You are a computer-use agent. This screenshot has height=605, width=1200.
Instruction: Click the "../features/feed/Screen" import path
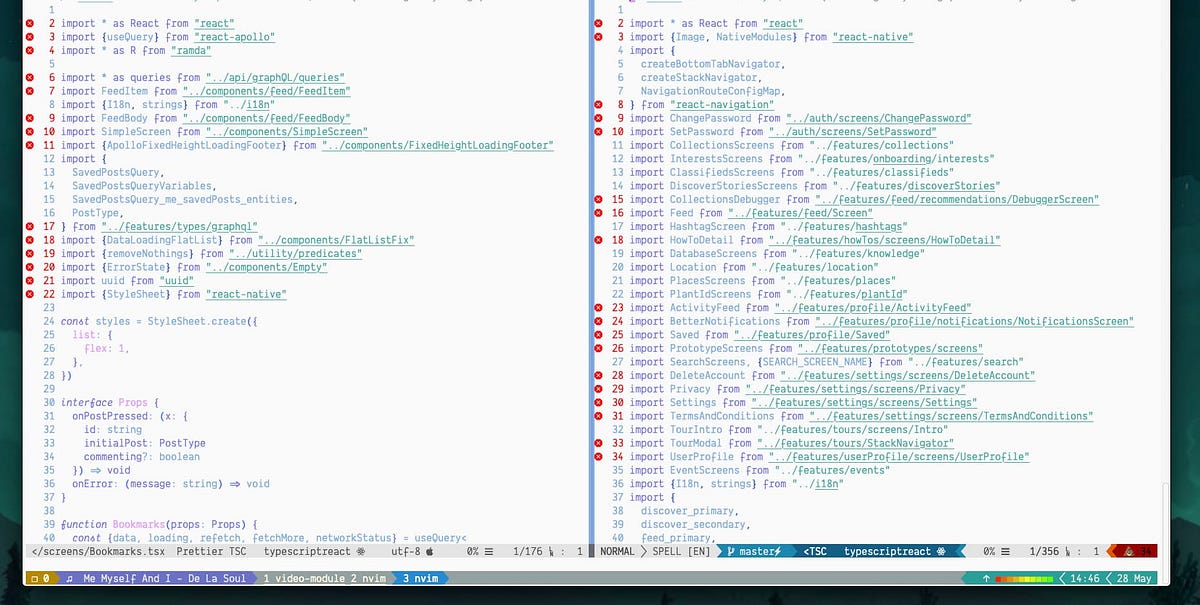pos(800,212)
